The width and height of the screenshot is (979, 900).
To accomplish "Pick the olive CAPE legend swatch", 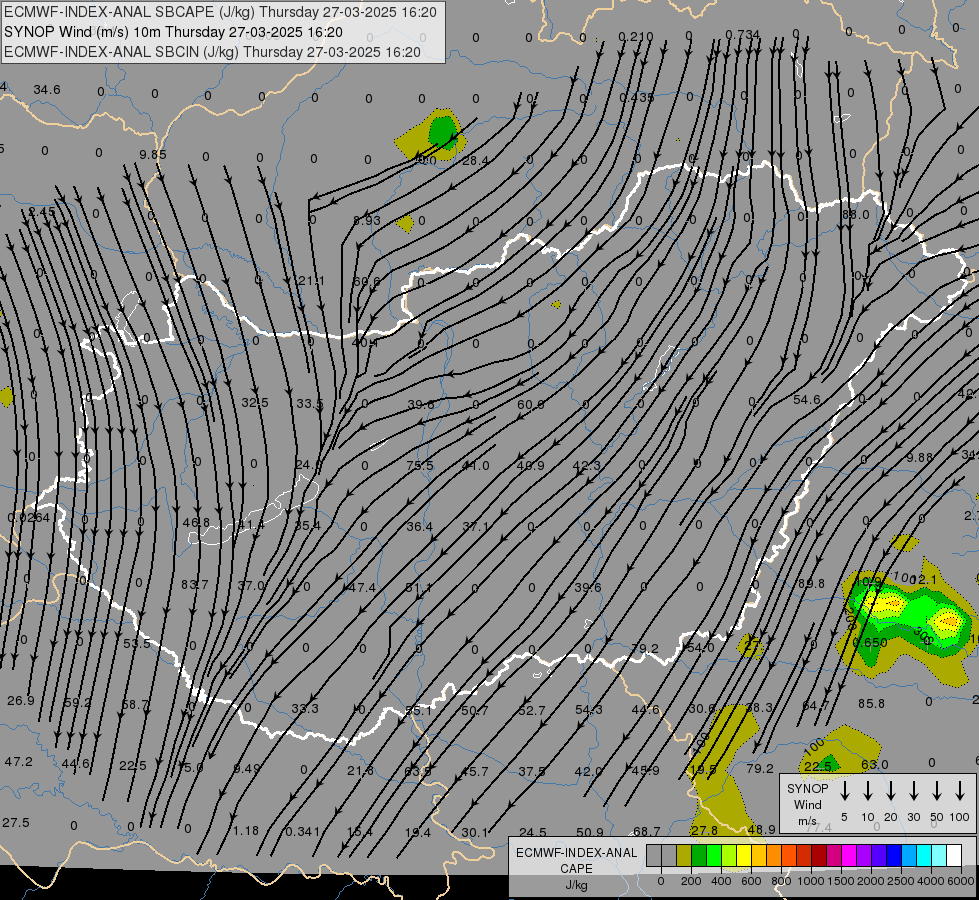I will click(x=684, y=856).
